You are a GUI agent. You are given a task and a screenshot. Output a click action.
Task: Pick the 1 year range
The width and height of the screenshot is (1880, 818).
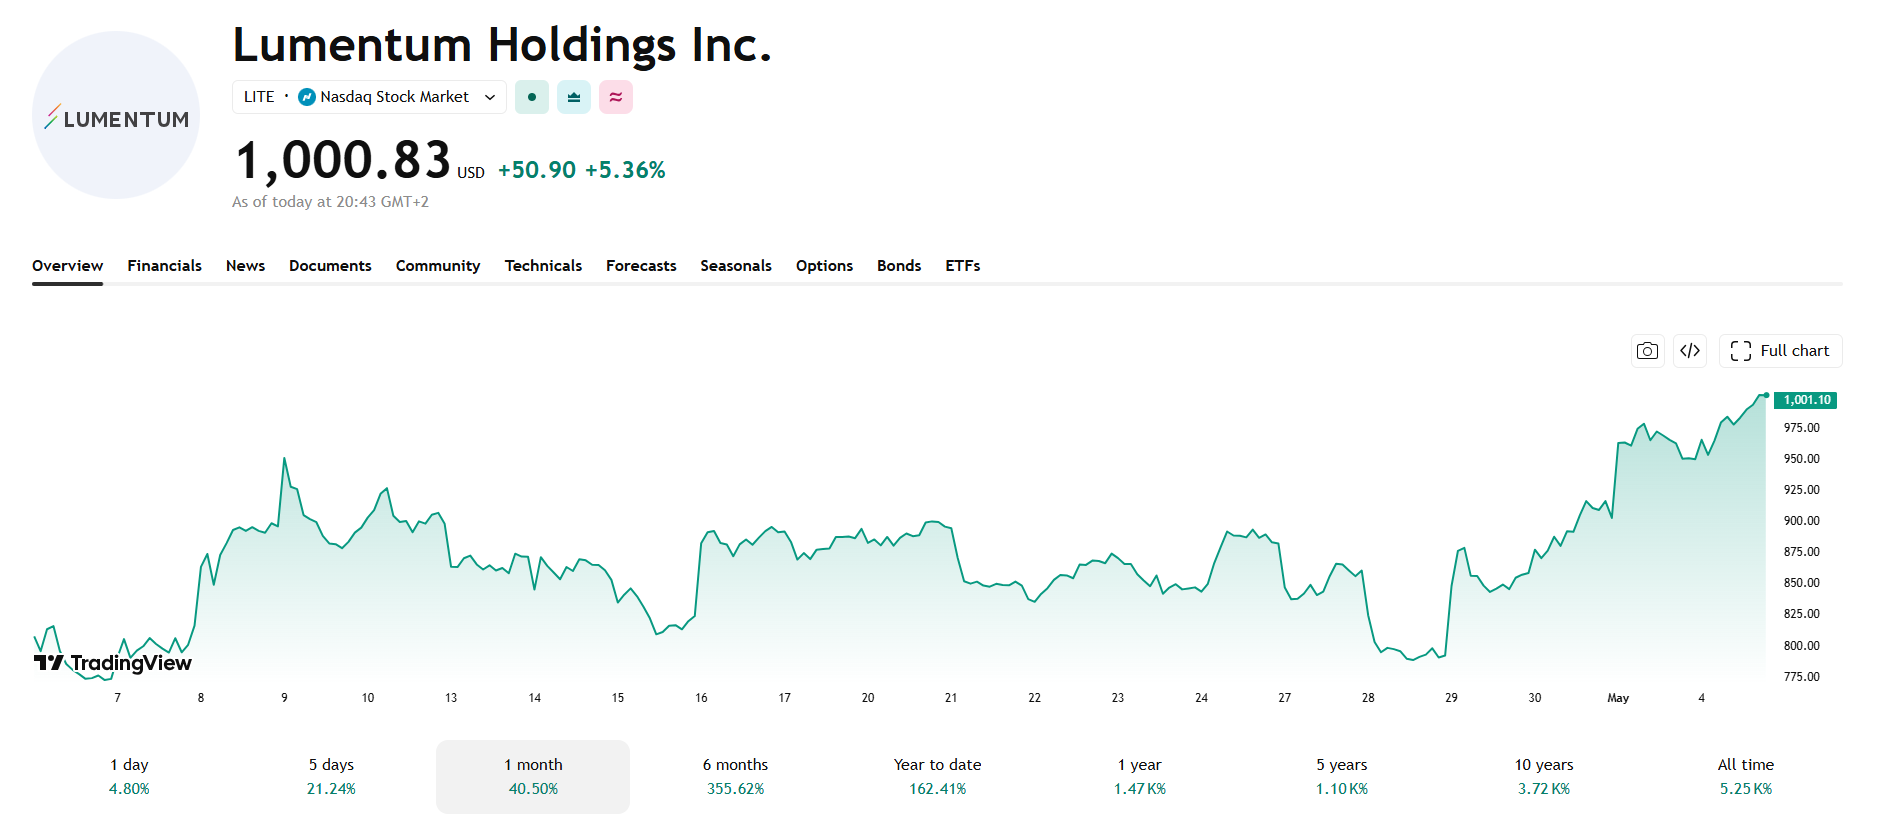1140,776
